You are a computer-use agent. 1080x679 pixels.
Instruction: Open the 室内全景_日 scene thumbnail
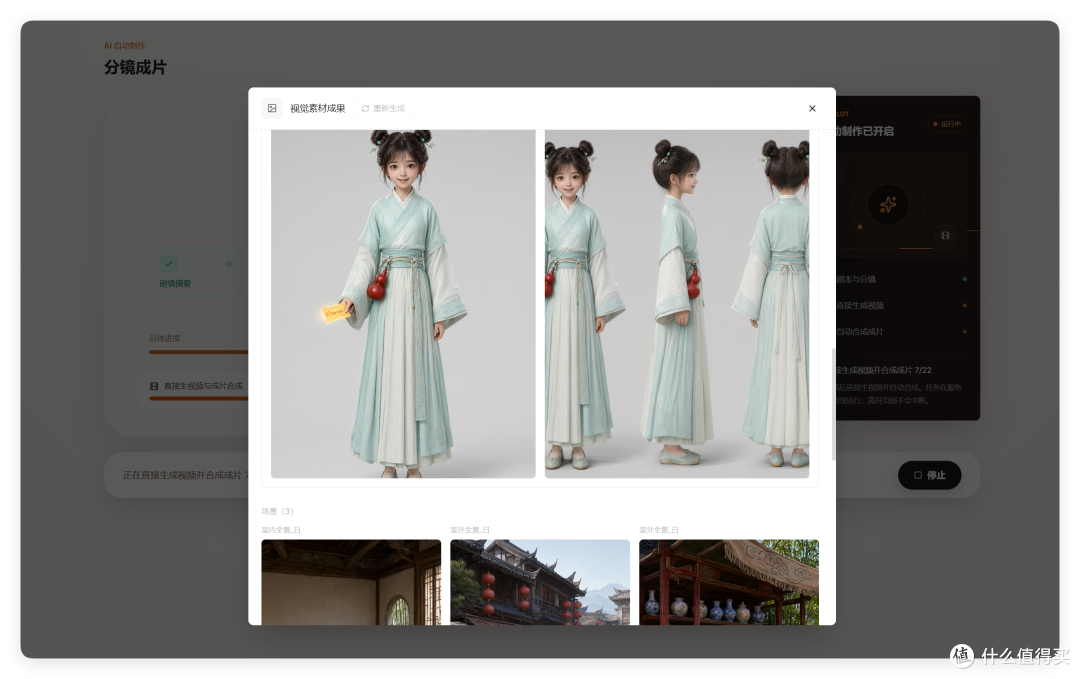coord(351,582)
